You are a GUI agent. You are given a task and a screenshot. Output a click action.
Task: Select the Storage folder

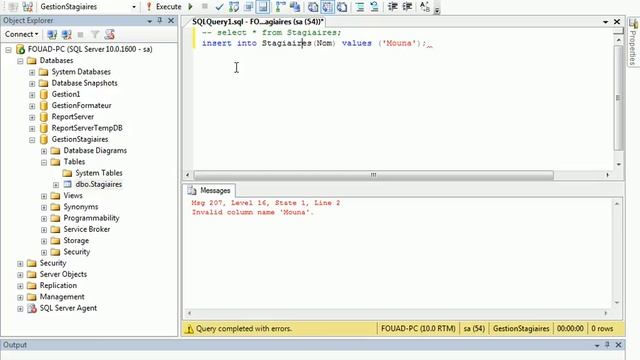(76, 240)
